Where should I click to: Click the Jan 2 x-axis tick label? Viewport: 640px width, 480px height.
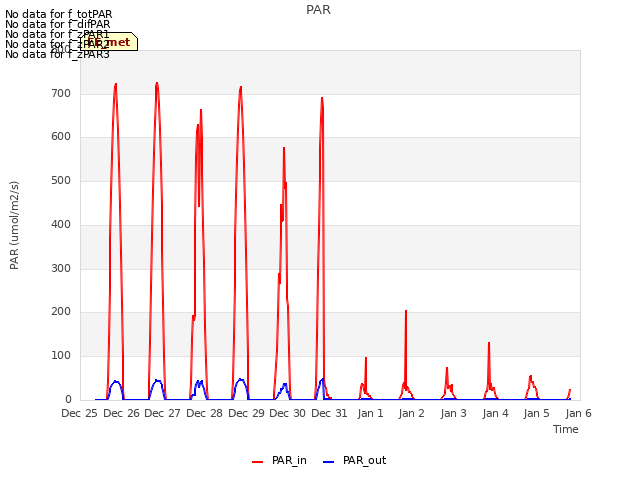pyautogui.click(x=412, y=413)
